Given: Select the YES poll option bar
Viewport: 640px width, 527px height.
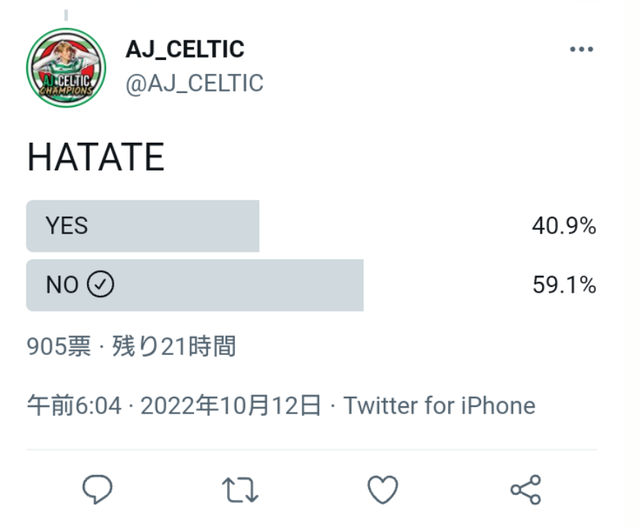Looking at the screenshot, I should (x=143, y=226).
